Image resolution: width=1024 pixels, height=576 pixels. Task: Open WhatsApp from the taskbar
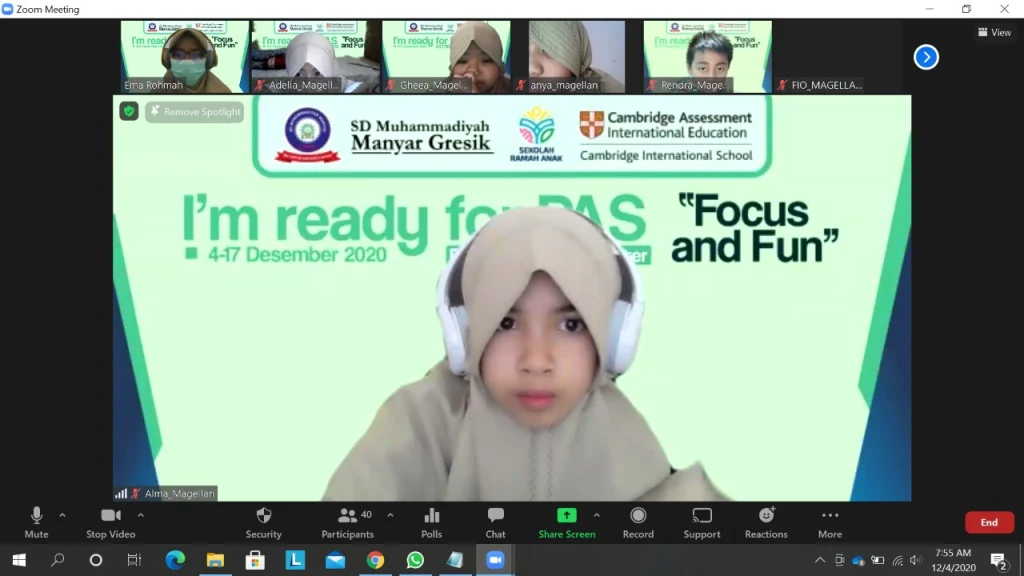[x=415, y=560]
